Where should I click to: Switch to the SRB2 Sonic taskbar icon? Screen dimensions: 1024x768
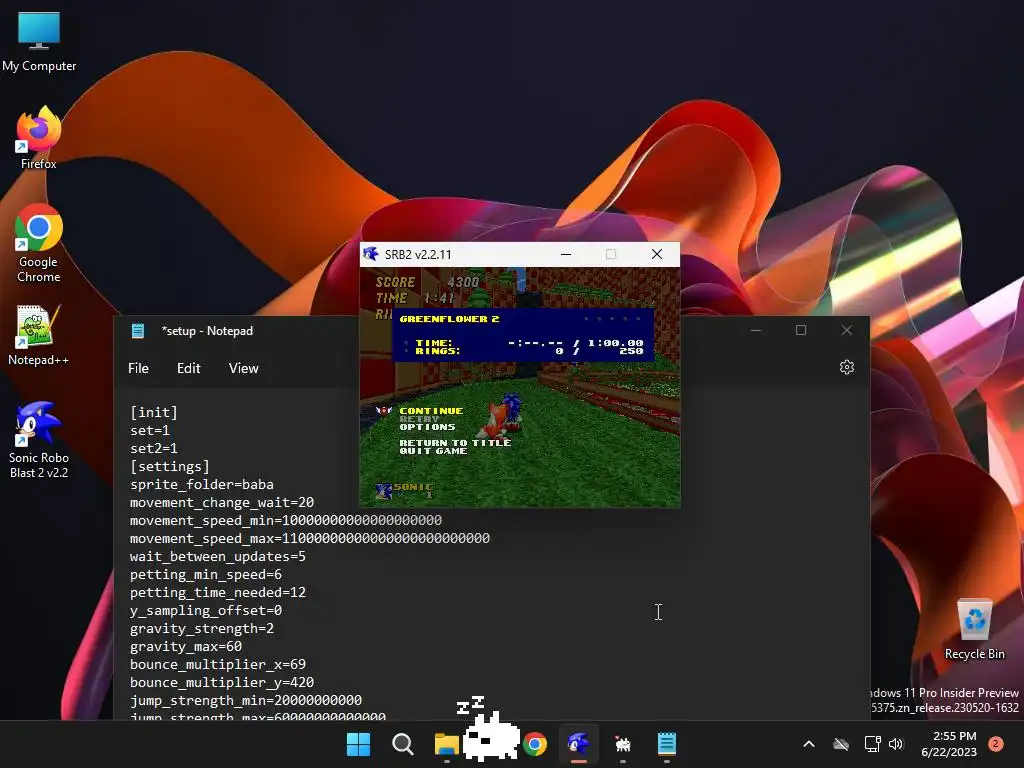pos(579,743)
